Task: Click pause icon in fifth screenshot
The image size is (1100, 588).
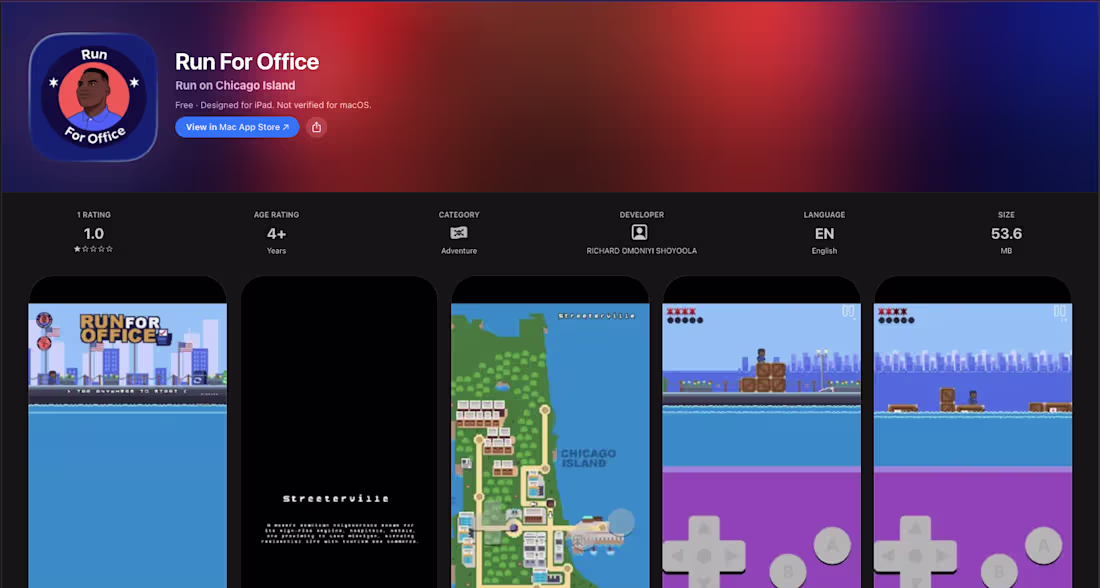Action: coord(1059,312)
